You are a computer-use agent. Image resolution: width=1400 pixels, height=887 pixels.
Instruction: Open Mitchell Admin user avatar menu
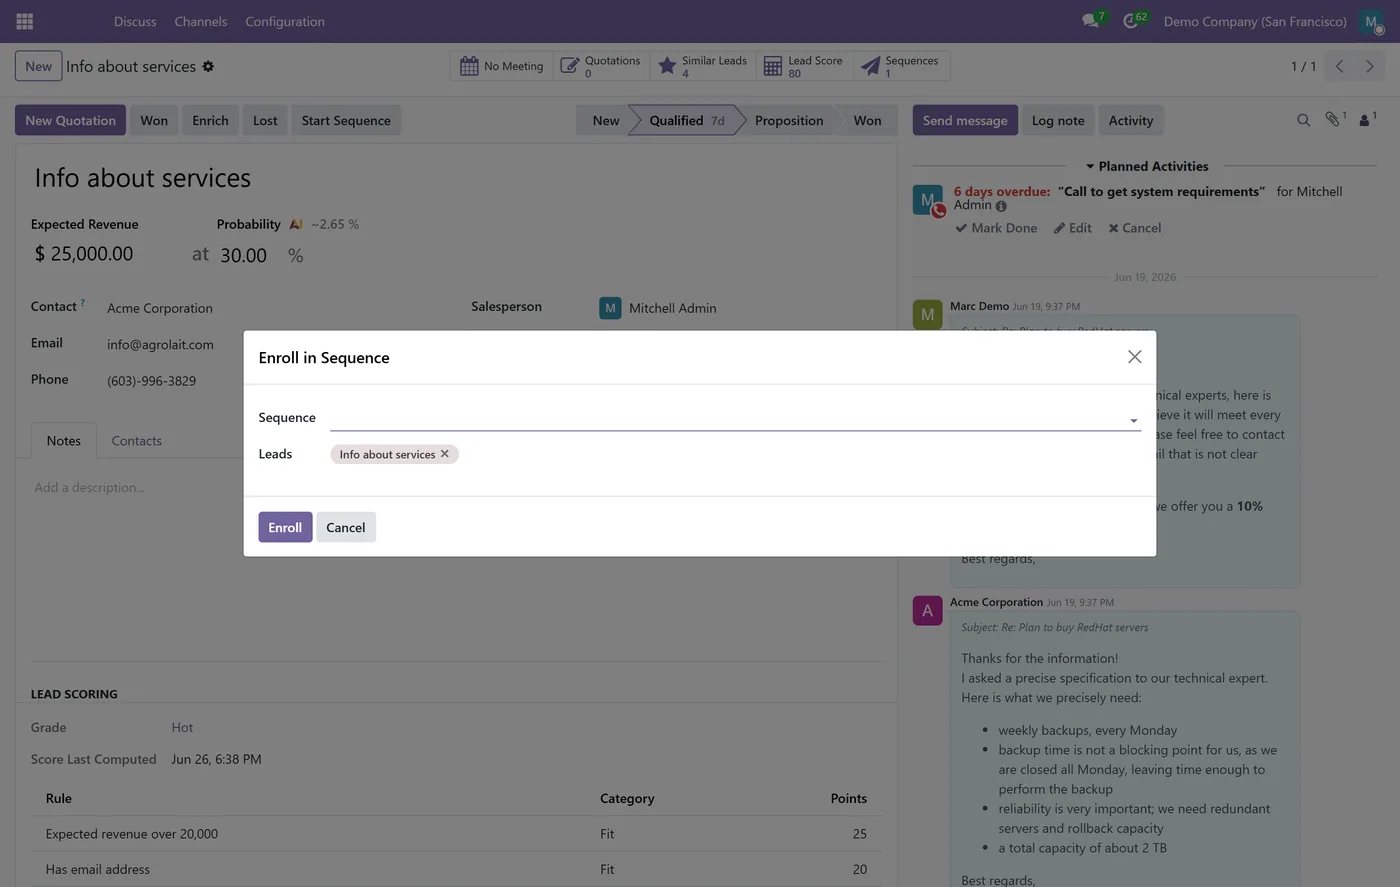click(1371, 21)
